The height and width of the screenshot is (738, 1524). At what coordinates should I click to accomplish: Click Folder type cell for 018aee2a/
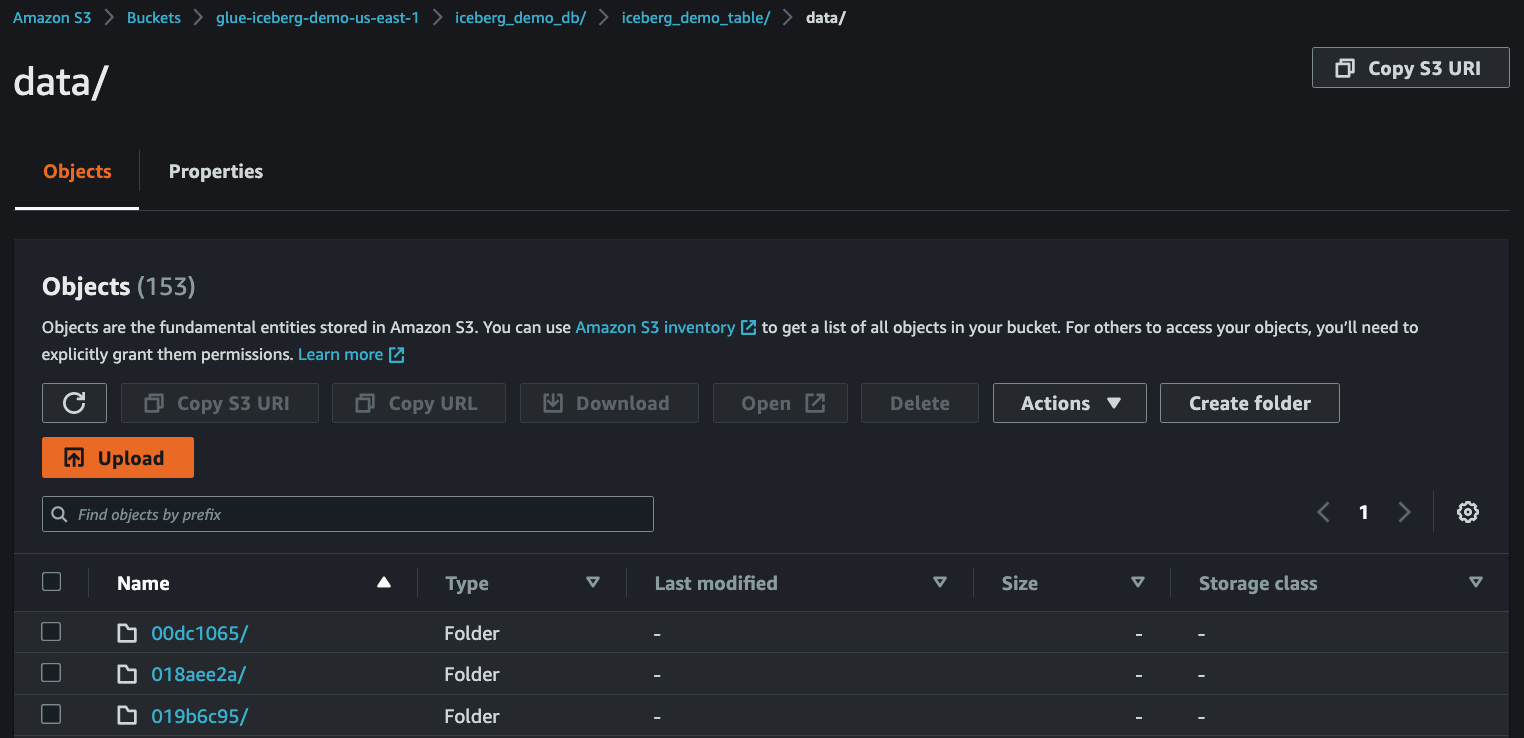[x=472, y=675]
